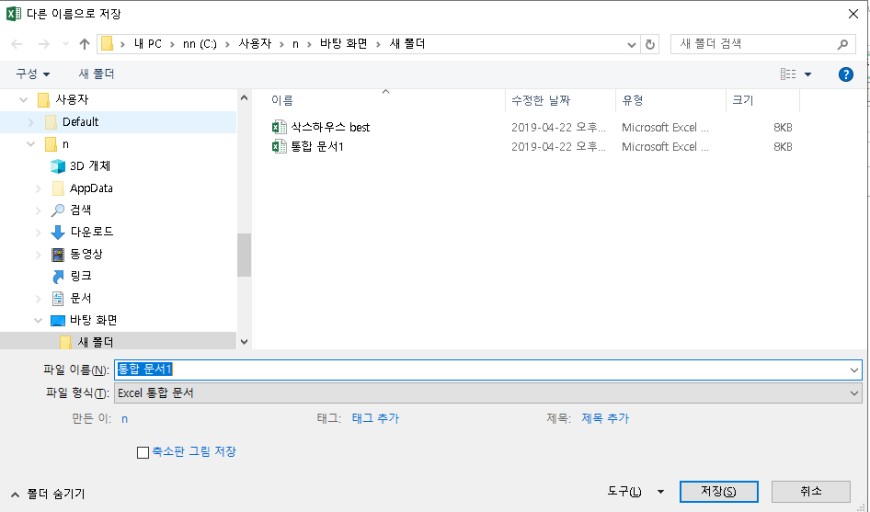This screenshot has width=870, height=512.
Task: Go back using the left arrow
Action: (x=17, y=44)
